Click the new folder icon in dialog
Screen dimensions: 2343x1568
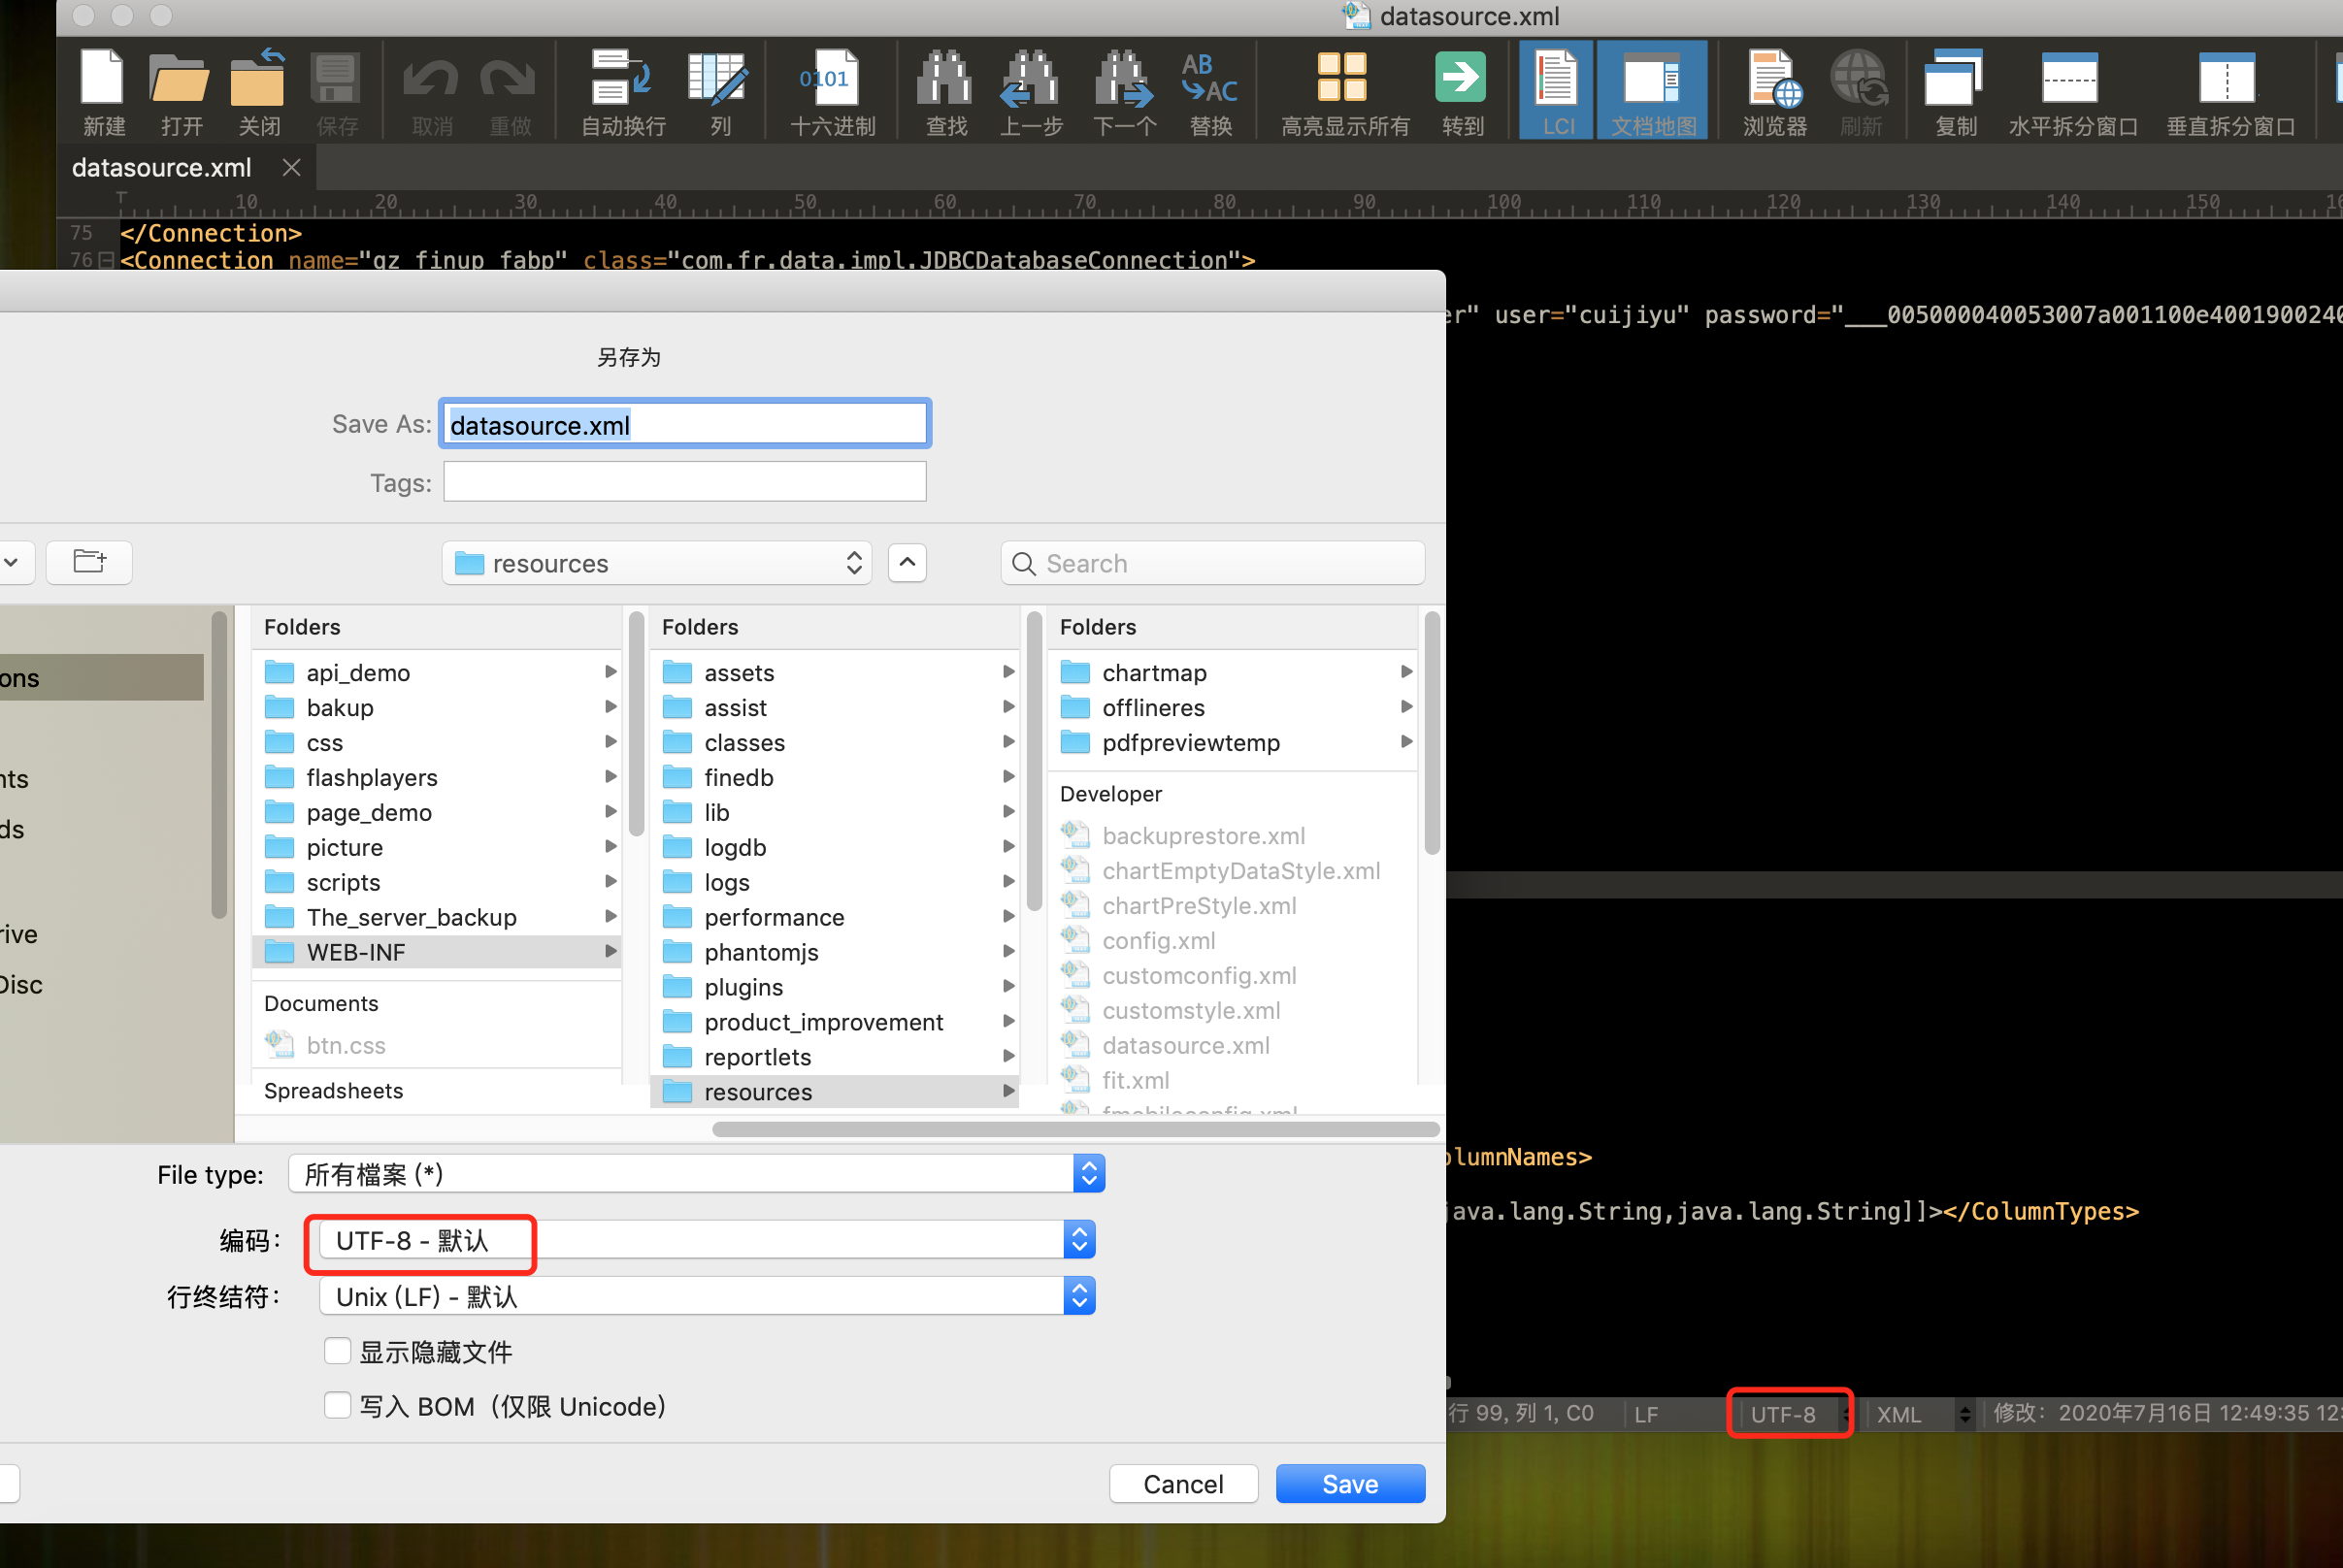[90, 562]
